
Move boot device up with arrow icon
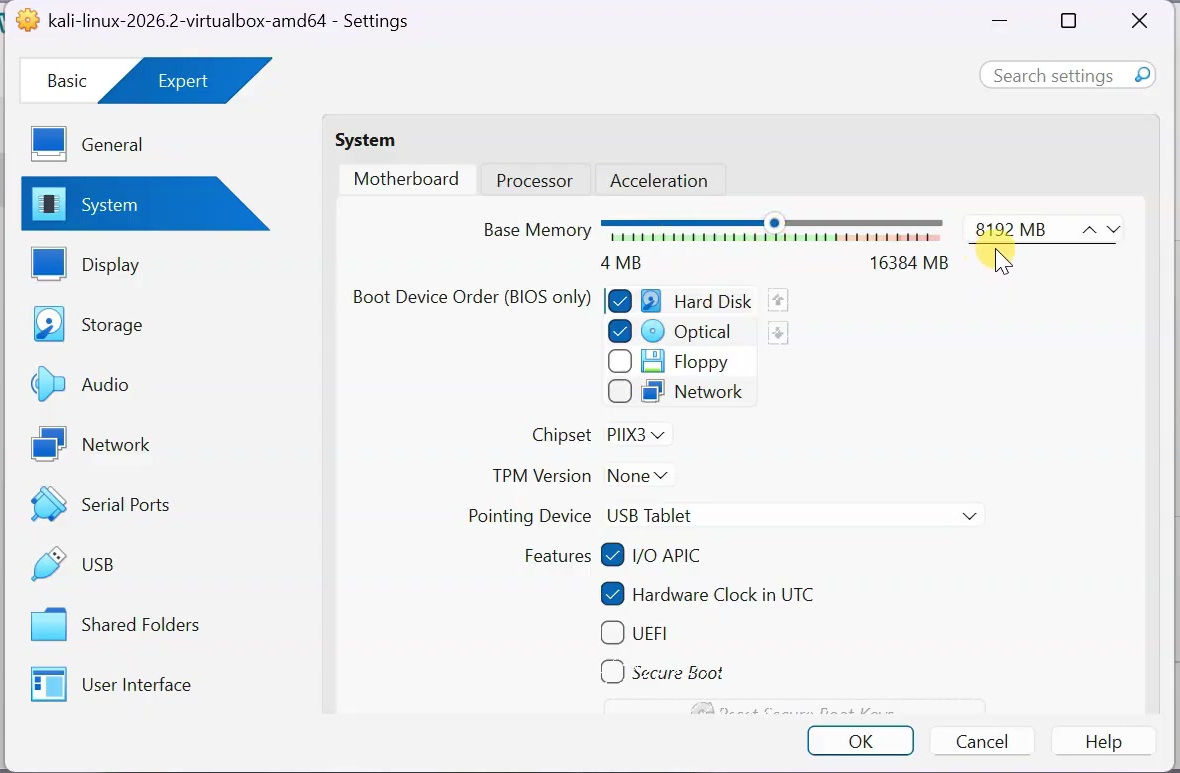(x=777, y=300)
